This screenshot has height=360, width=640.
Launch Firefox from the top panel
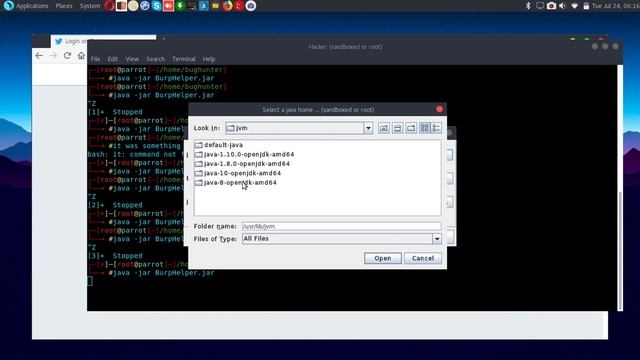point(227,6)
